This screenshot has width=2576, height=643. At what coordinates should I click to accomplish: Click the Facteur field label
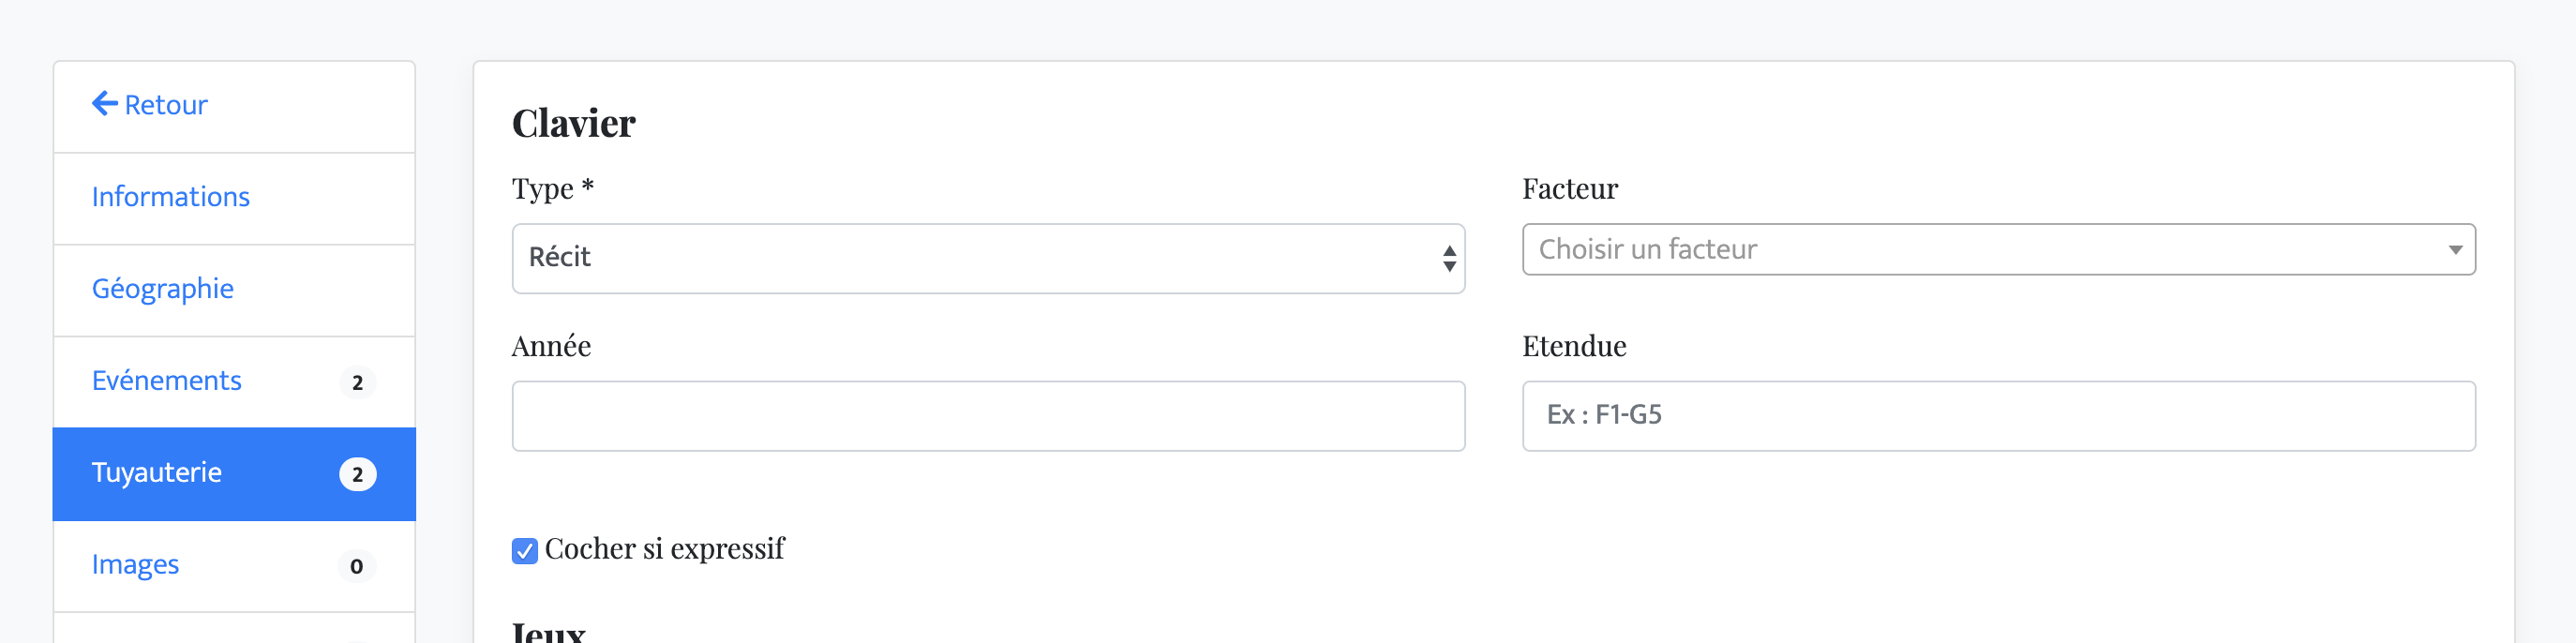1569,189
